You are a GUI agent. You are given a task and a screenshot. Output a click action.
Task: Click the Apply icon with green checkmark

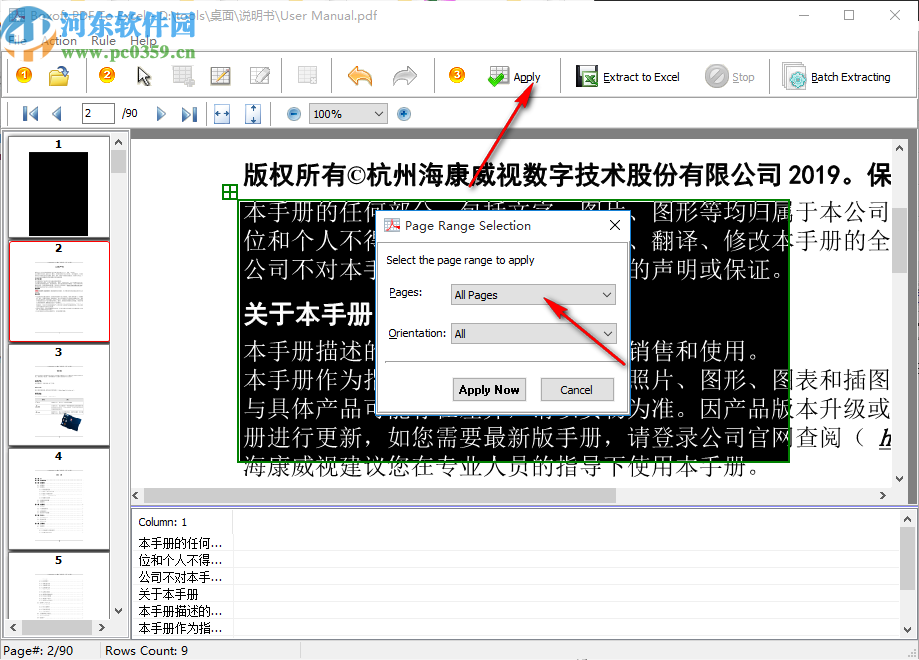497,75
